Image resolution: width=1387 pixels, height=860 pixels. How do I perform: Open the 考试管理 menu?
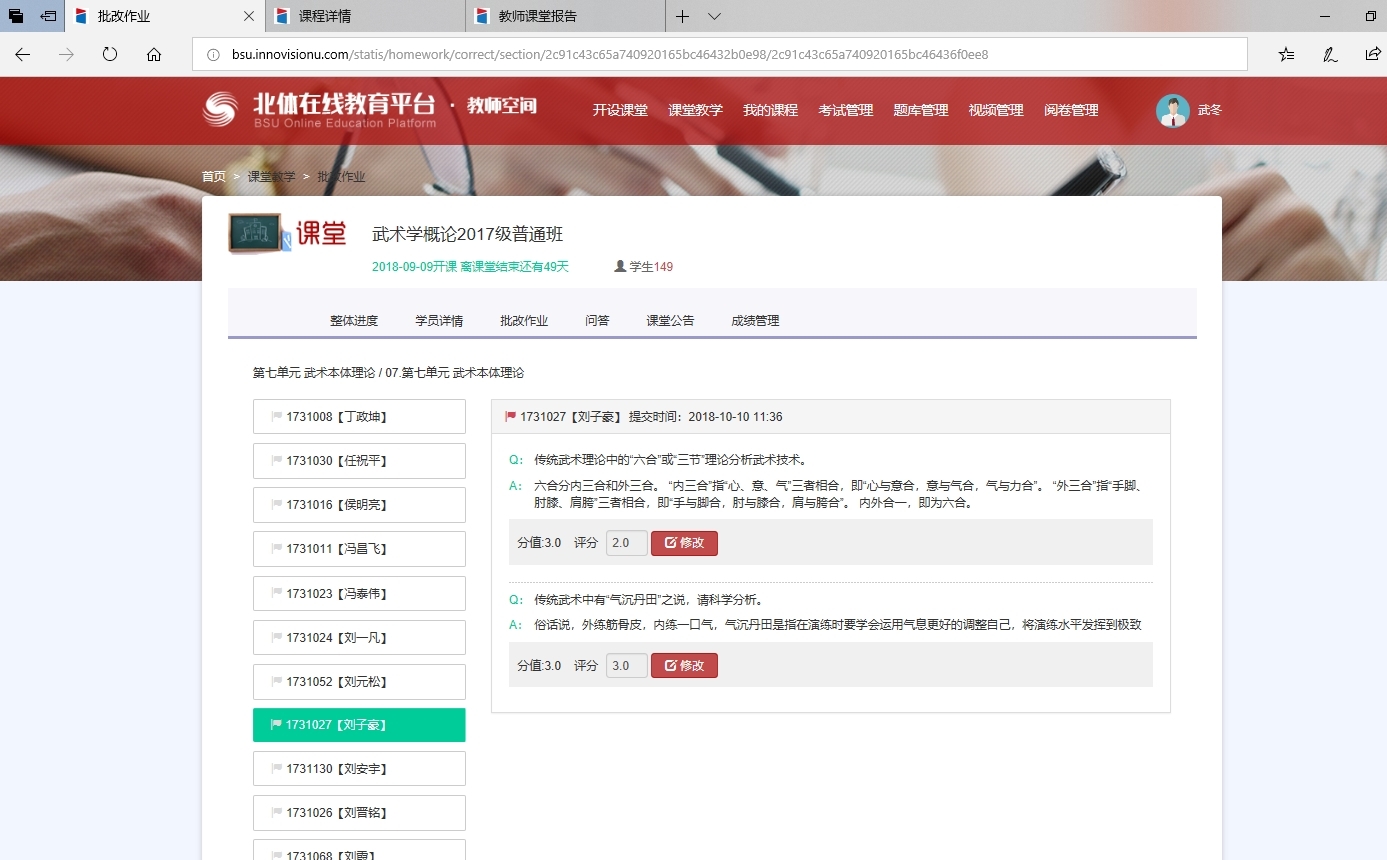(845, 110)
